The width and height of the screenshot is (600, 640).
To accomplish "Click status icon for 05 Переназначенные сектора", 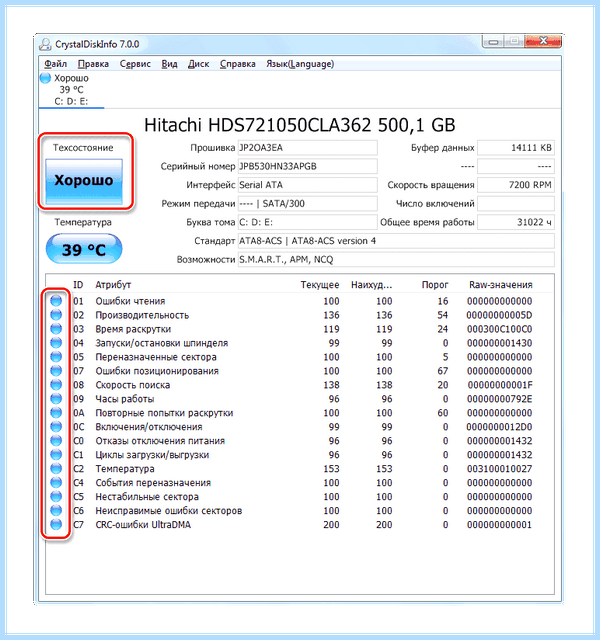I will [56, 357].
